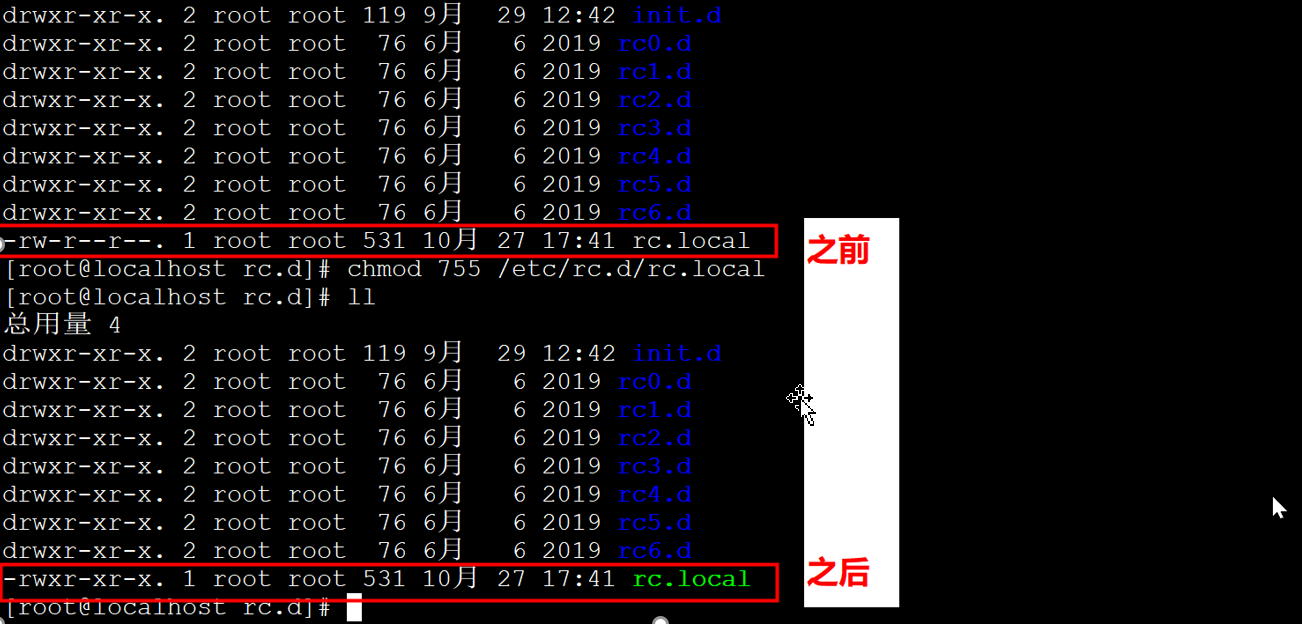Click the lower blue rc1.d directory
The width and height of the screenshot is (1302, 624).
point(655,410)
